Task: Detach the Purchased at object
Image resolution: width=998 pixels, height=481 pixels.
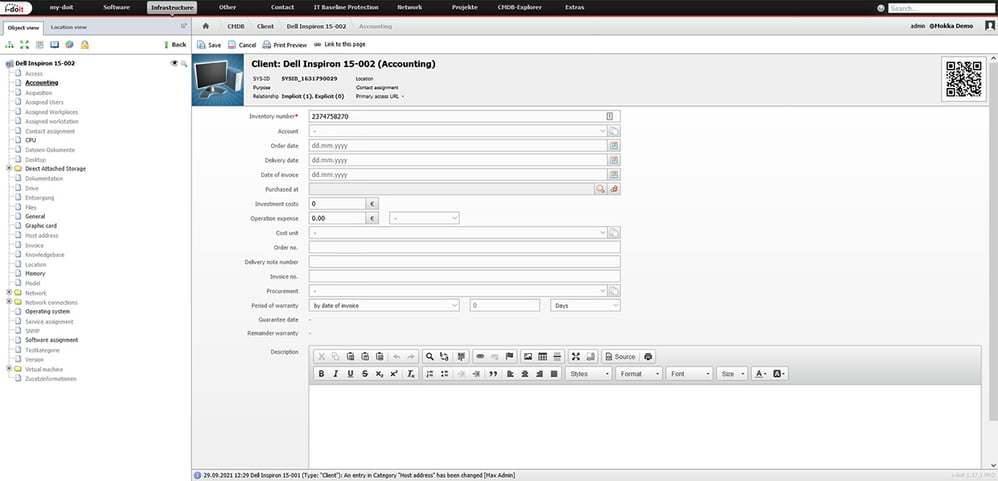Action: pyautogui.click(x=614, y=189)
